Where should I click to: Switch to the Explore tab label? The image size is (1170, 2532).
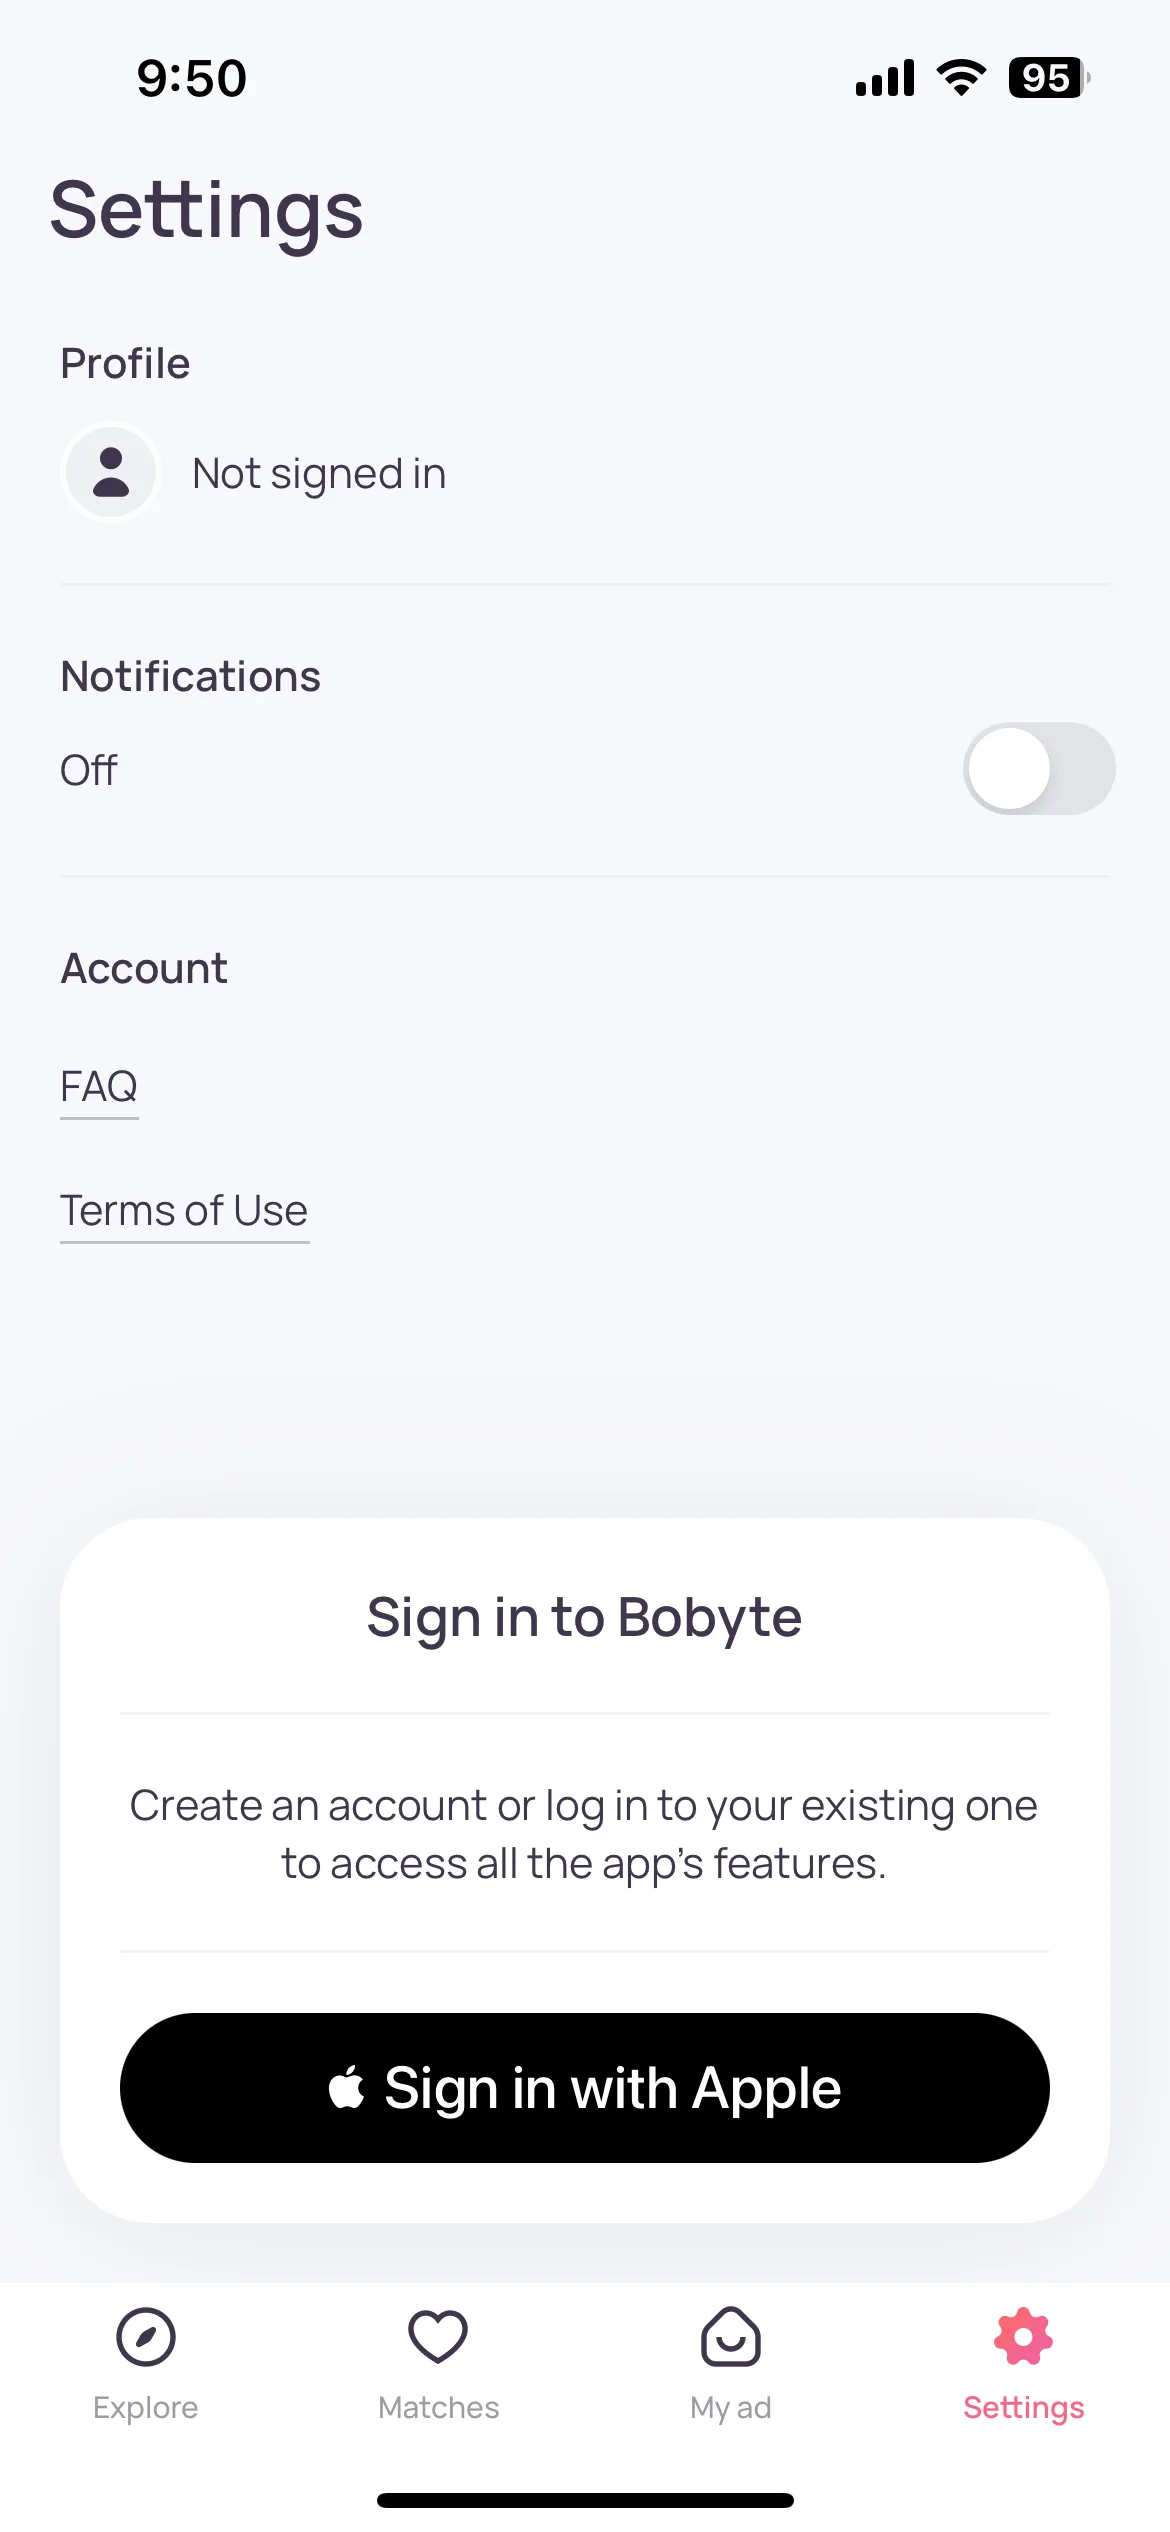pyautogui.click(x=145, y=2408)
